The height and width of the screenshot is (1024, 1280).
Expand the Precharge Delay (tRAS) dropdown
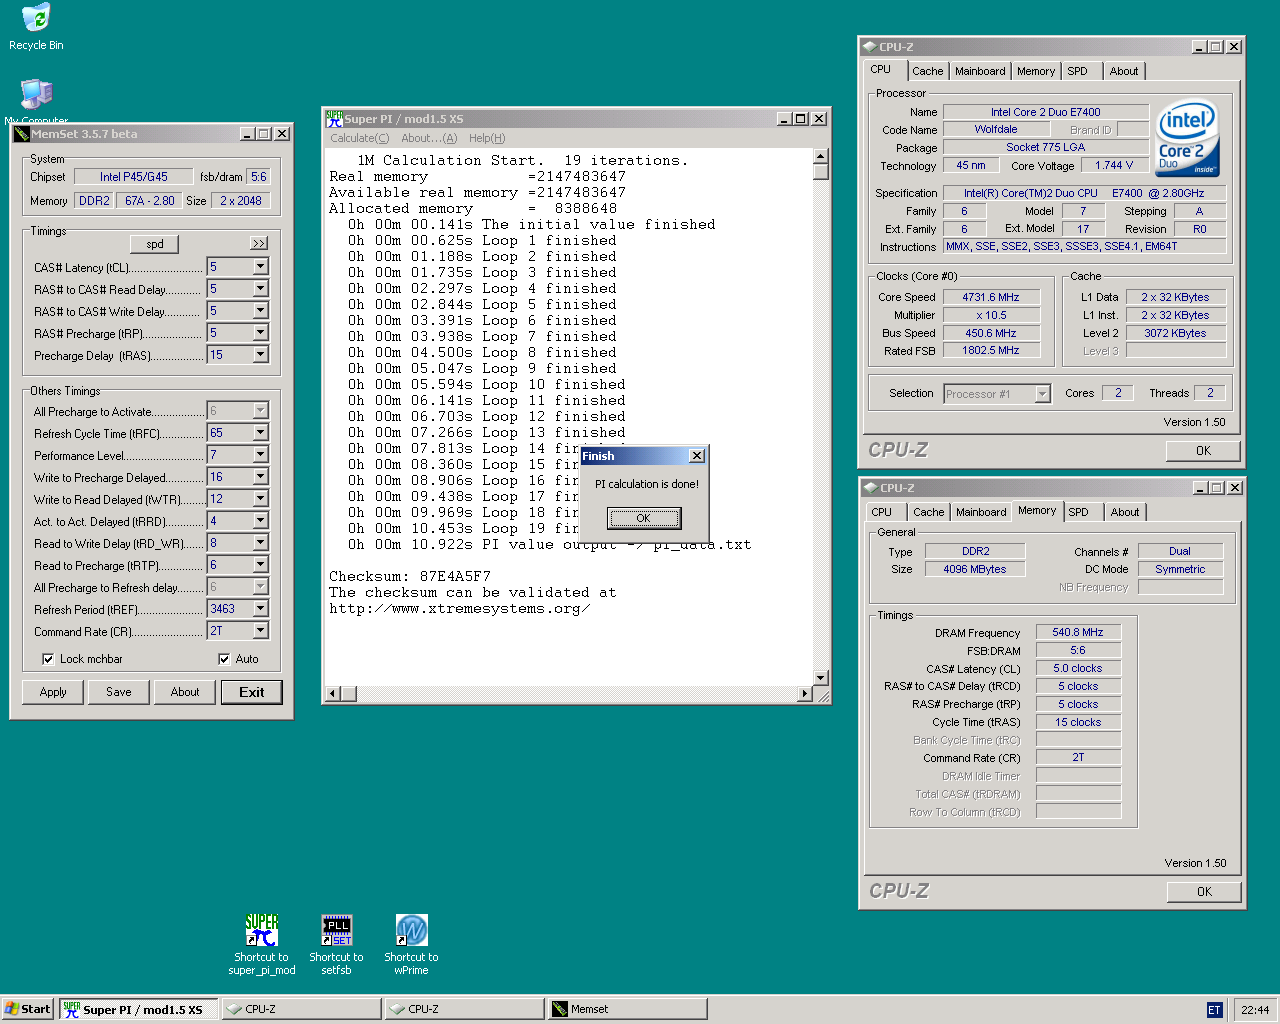[261, 355]
